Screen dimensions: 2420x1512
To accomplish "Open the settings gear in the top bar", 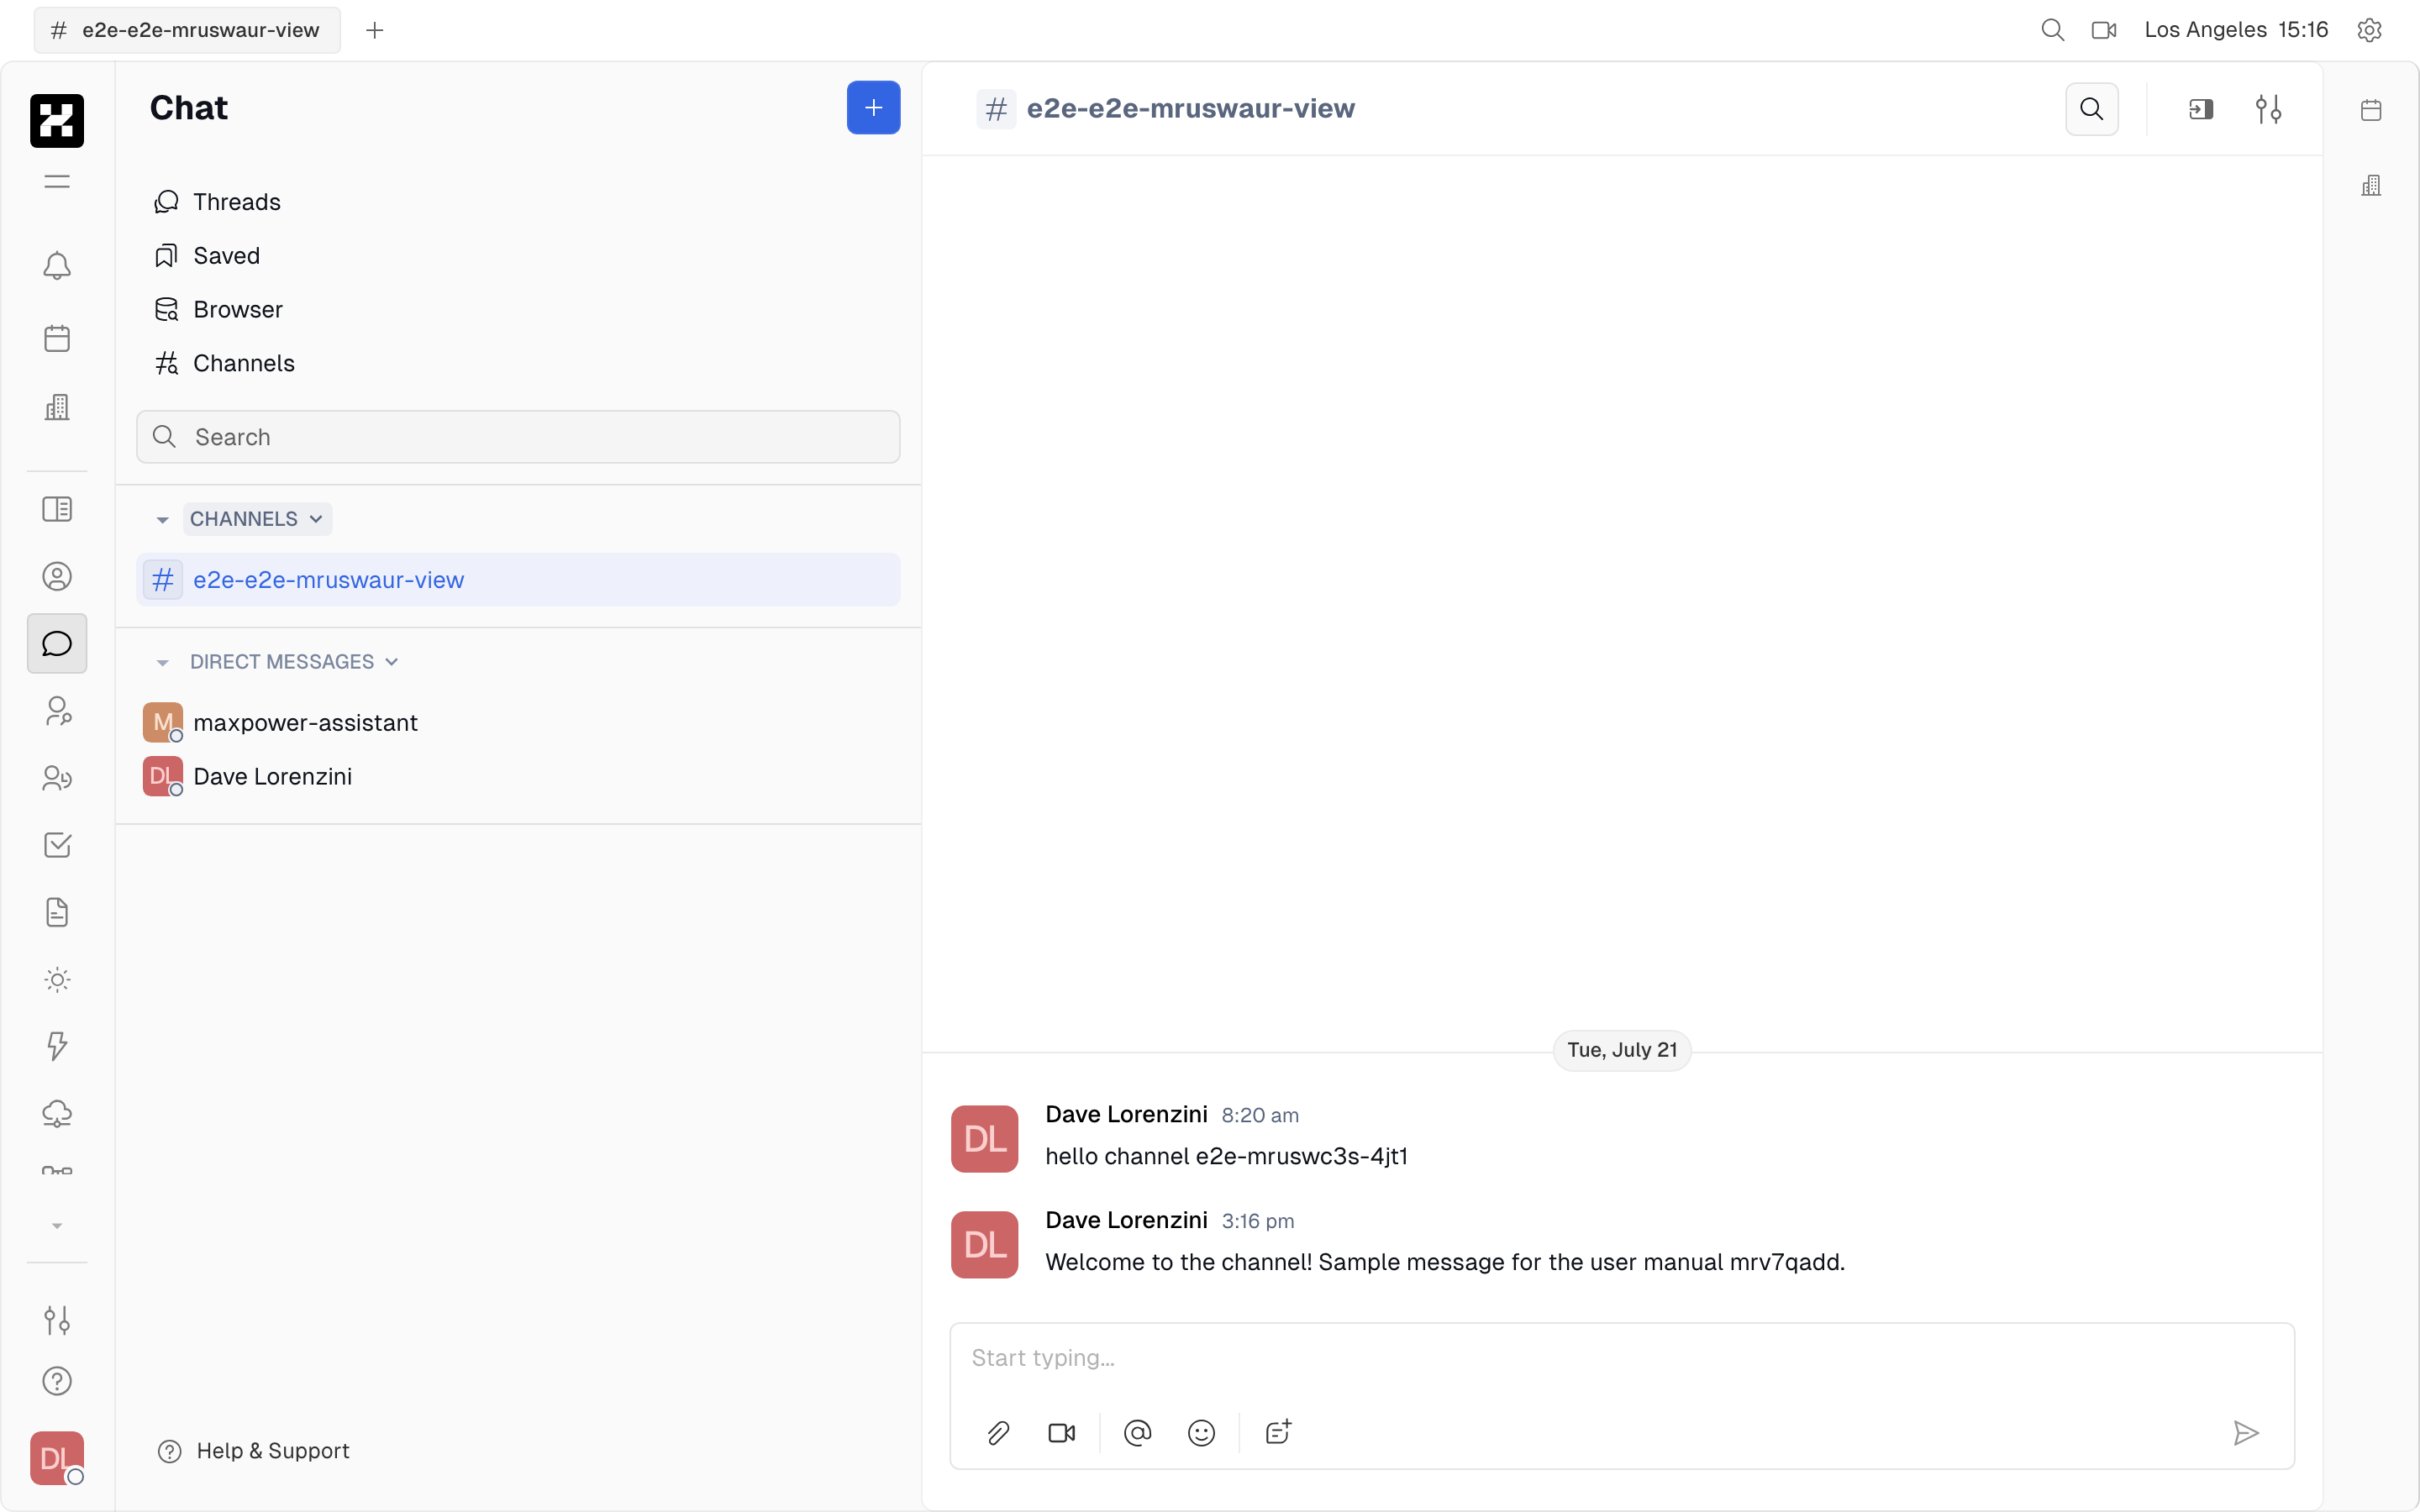I will coord(2369,30).
